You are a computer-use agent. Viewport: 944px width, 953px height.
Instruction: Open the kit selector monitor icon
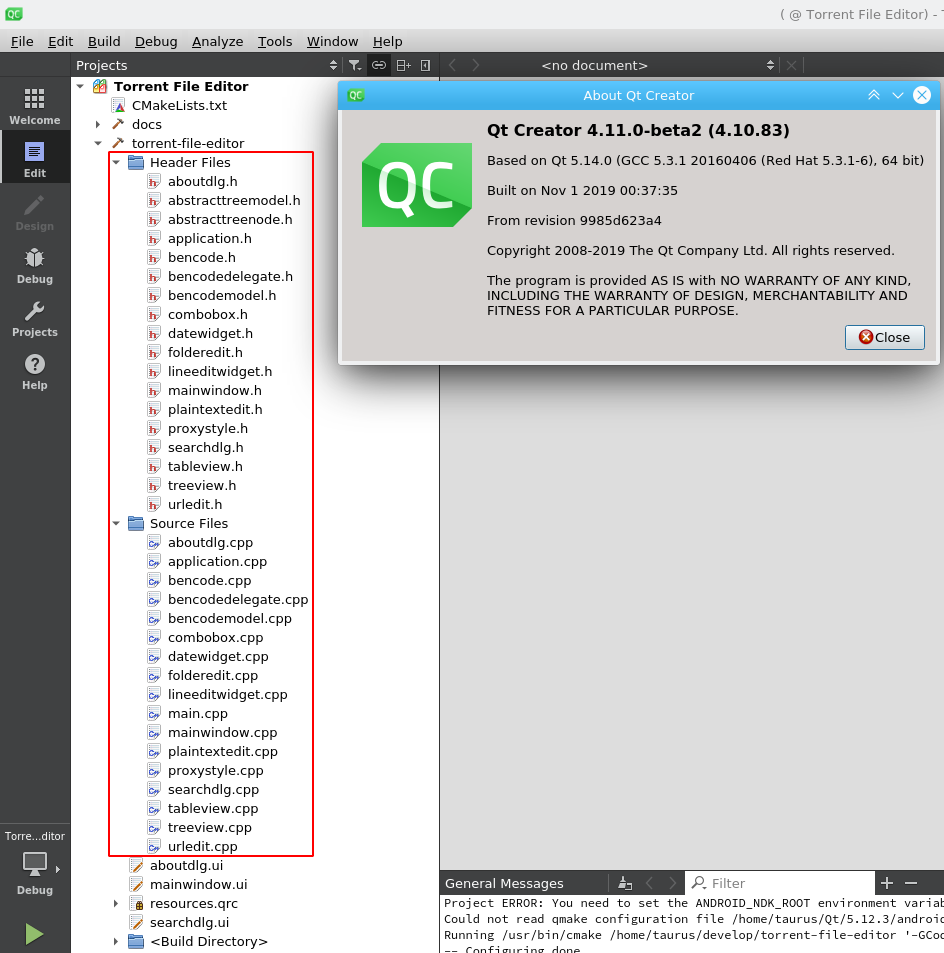35,863
